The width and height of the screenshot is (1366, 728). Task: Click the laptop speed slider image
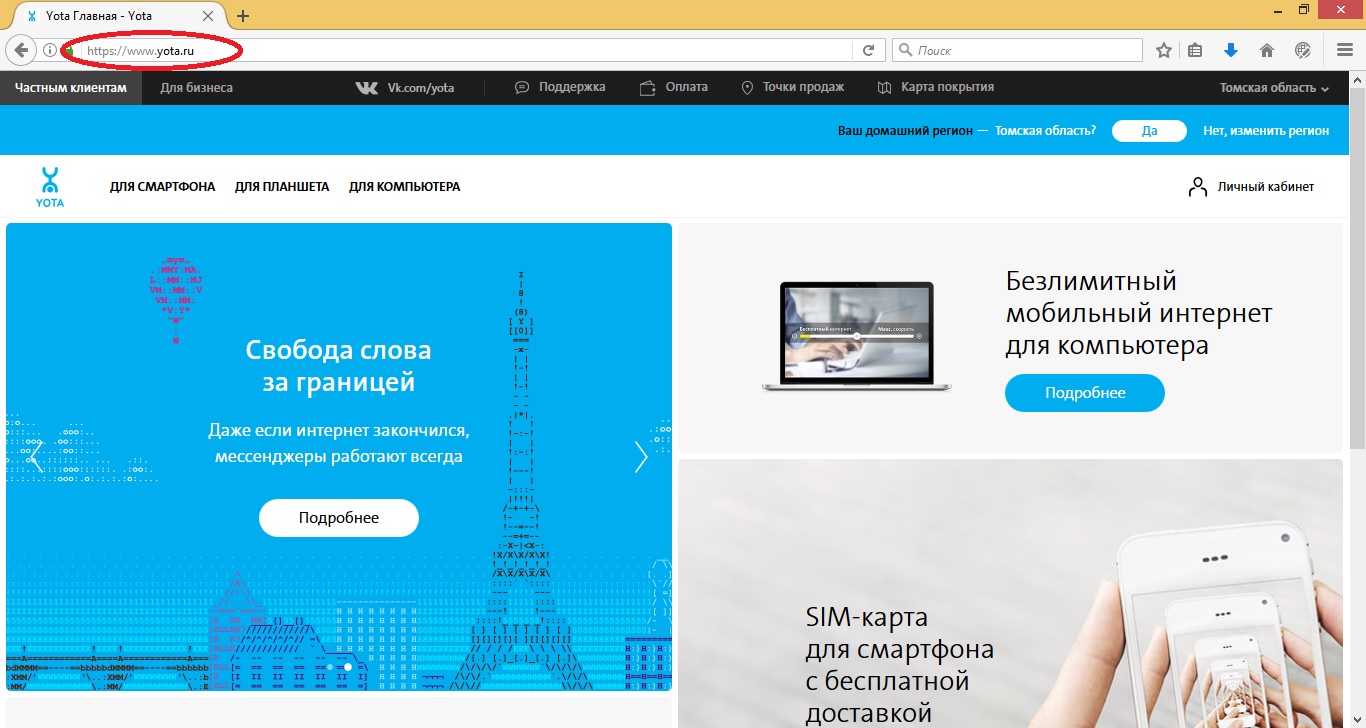[x=856, y=335]
